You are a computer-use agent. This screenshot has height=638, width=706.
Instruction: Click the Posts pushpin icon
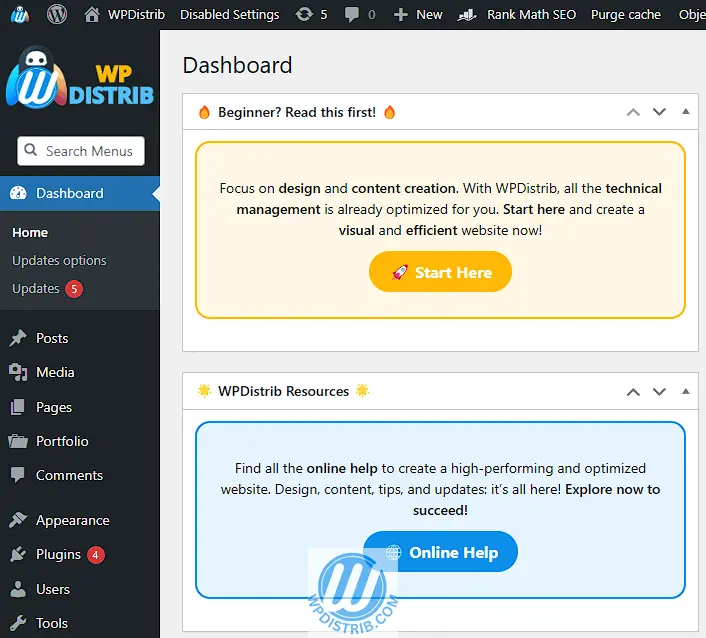[18, 338]
